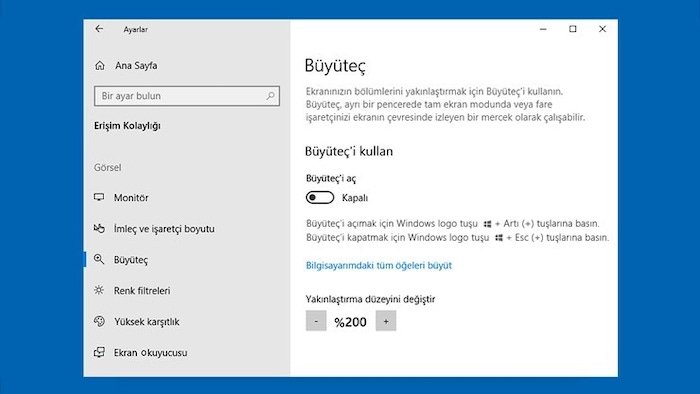Focus the 'Bir ayar bulun' search field

click(x=187, y=96)
